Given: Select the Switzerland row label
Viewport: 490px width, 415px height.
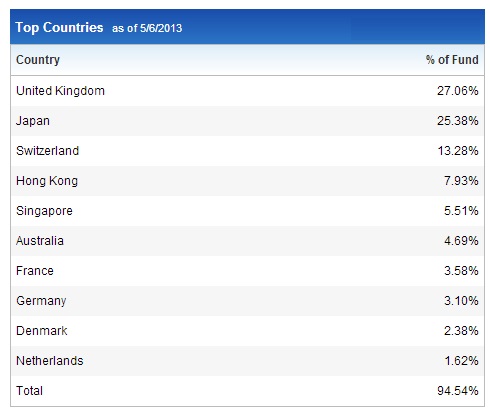Looking at the screenshot, I should 47,151.
